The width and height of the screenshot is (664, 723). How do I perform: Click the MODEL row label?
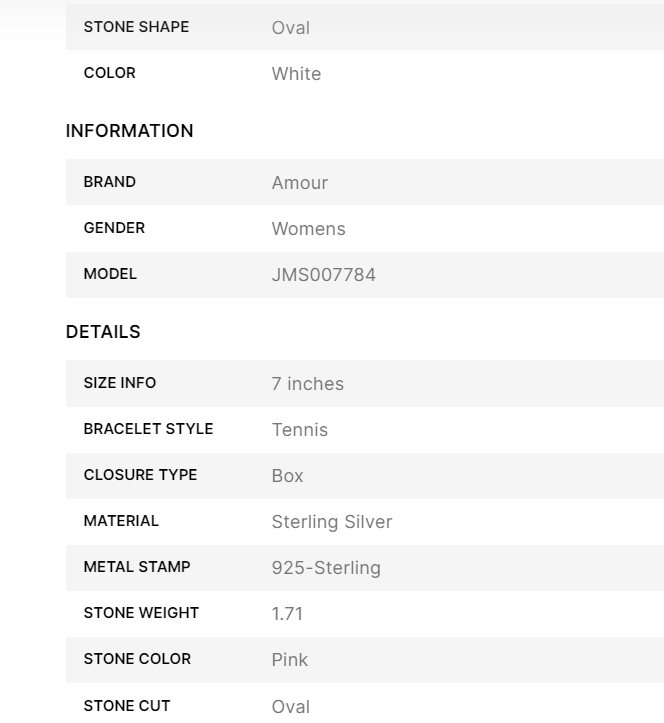[110, 274]
